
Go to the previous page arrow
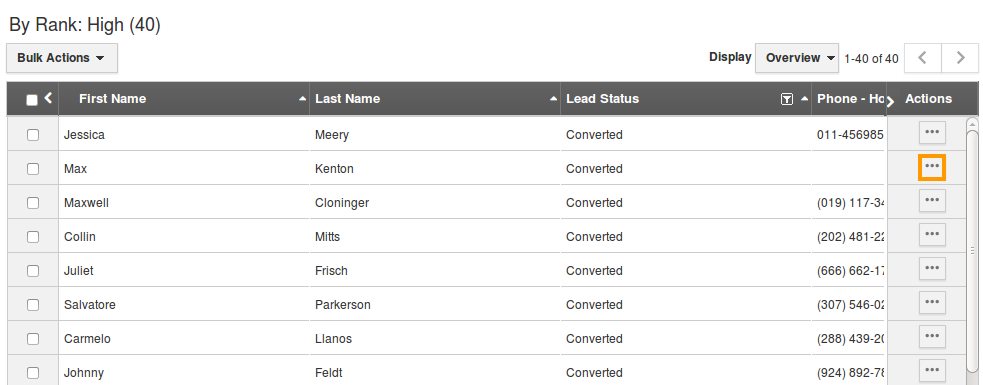923,58
